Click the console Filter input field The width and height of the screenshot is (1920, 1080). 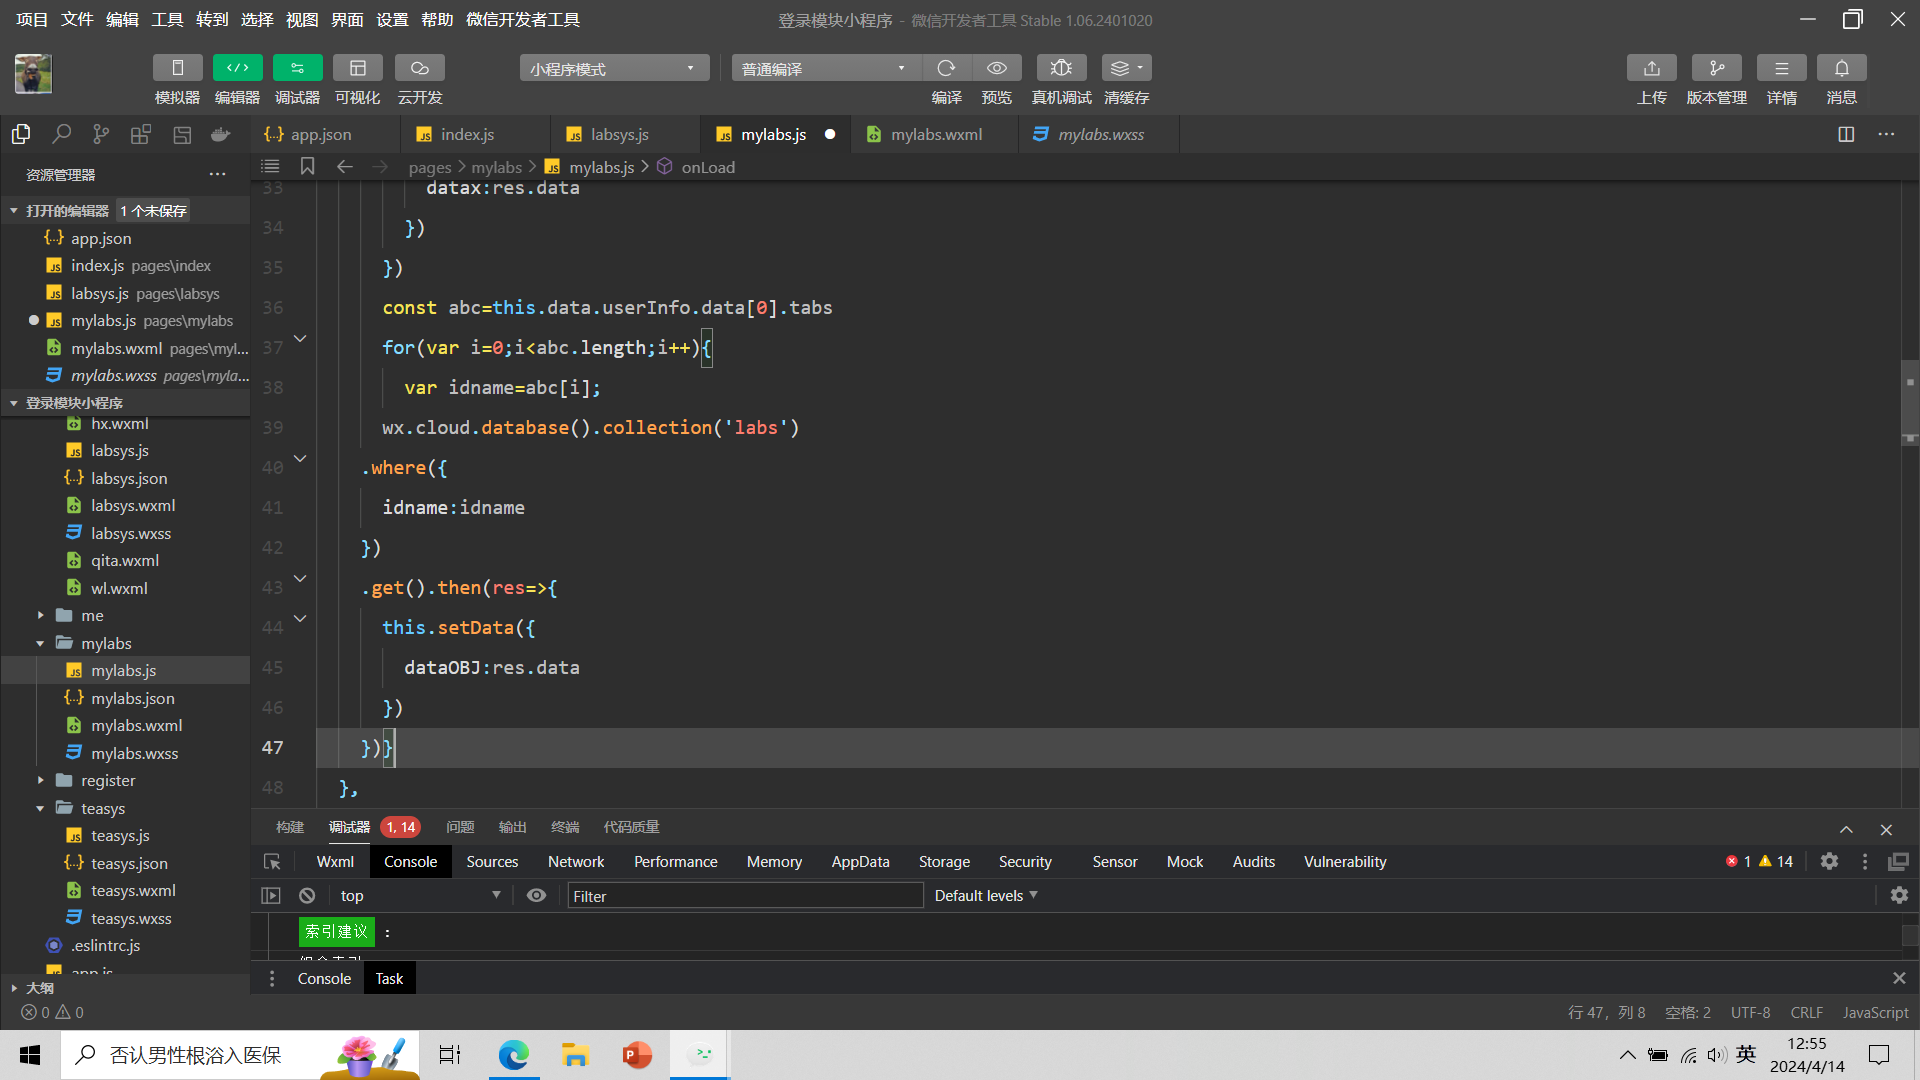tap(745, 895)
